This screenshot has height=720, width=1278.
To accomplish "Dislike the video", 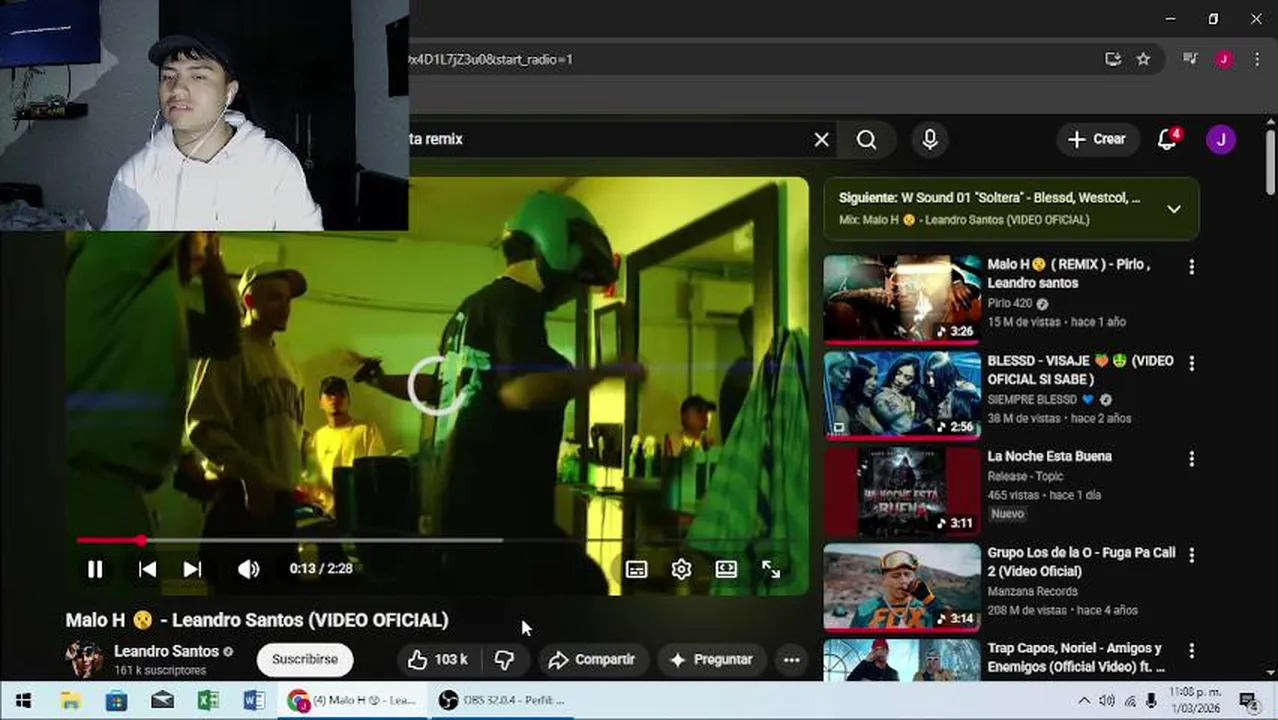I will 505,660.
